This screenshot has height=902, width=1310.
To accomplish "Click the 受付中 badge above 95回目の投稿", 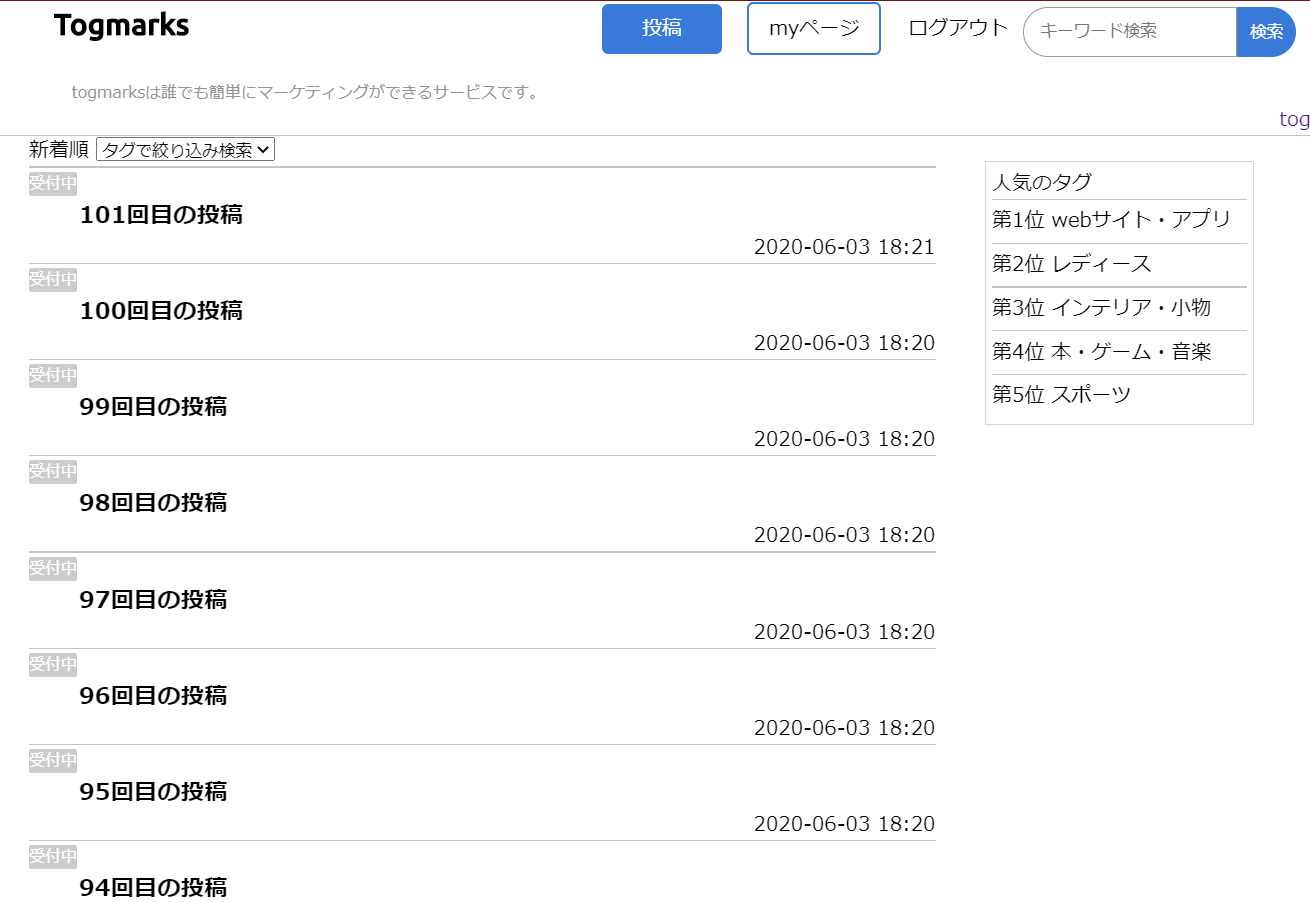I will [53, 760].
